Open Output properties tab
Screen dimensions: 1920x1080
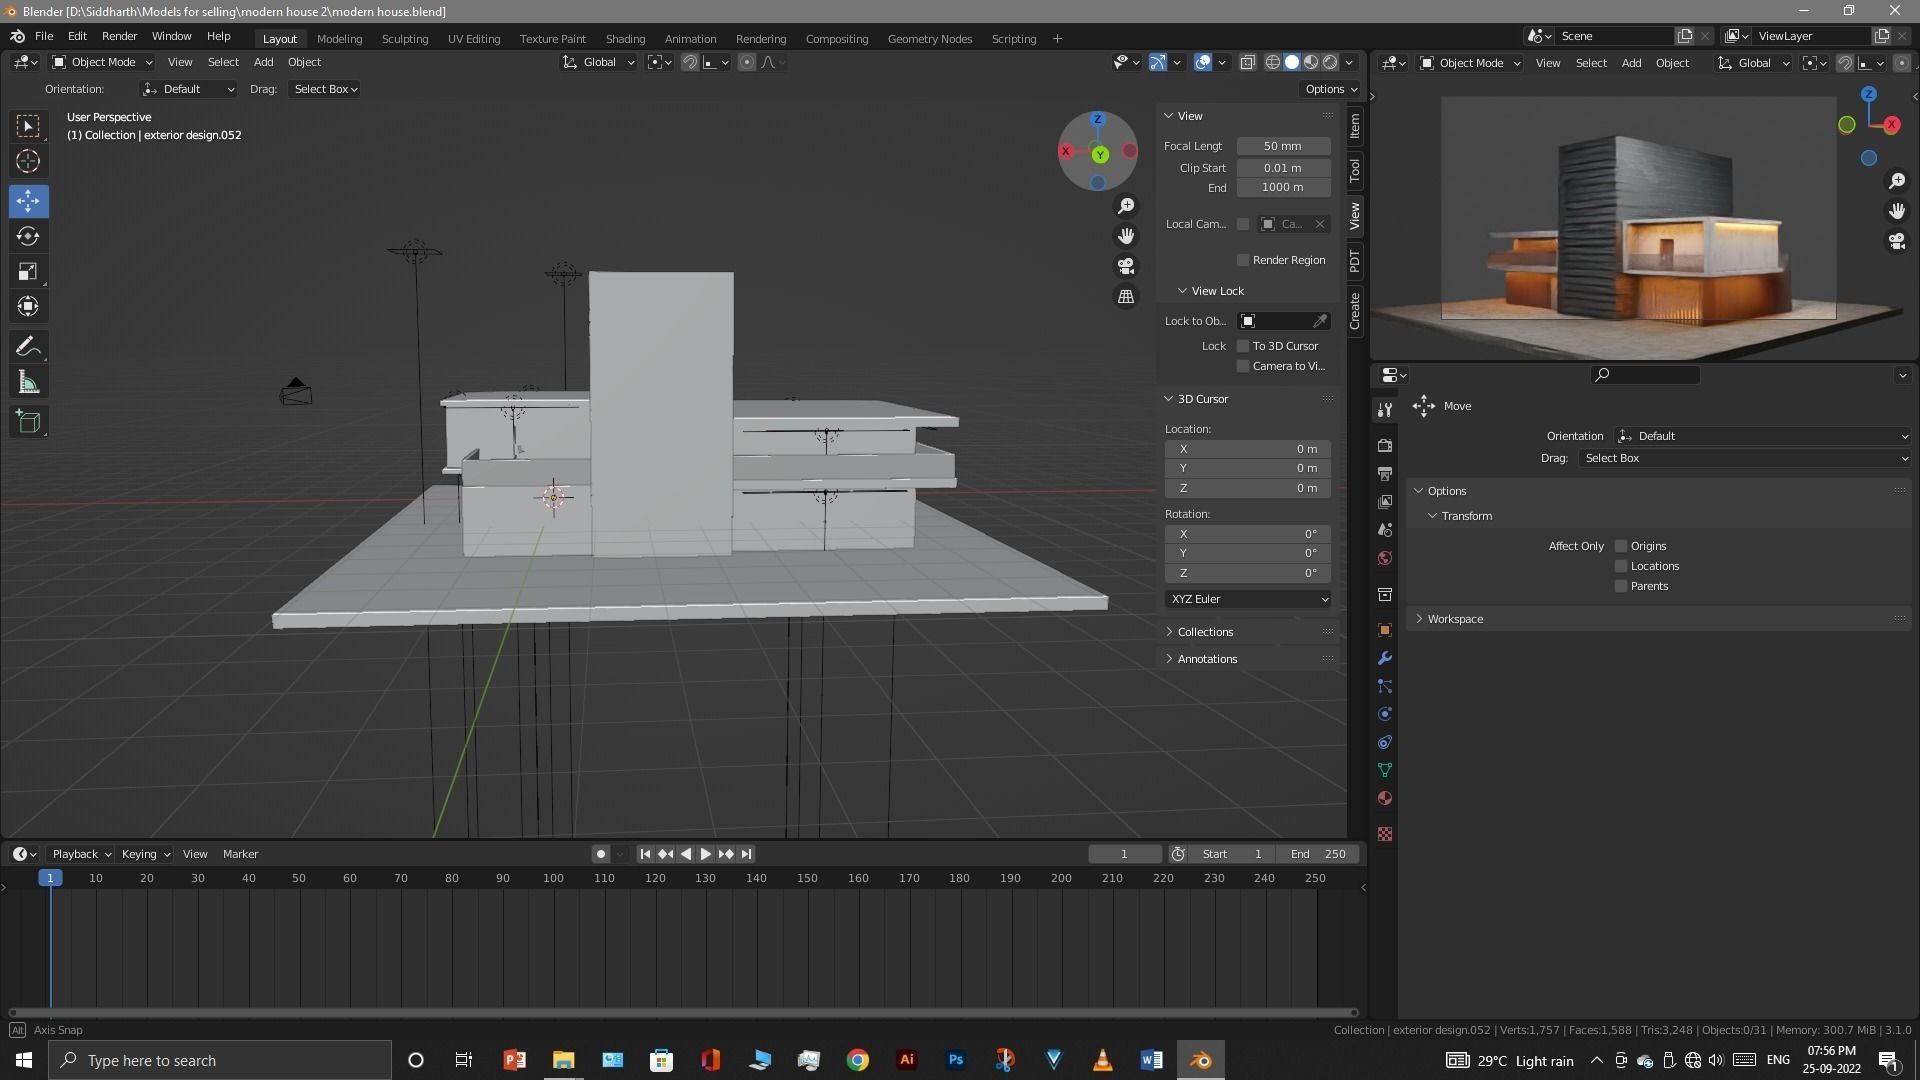[x=1385, y=473]
